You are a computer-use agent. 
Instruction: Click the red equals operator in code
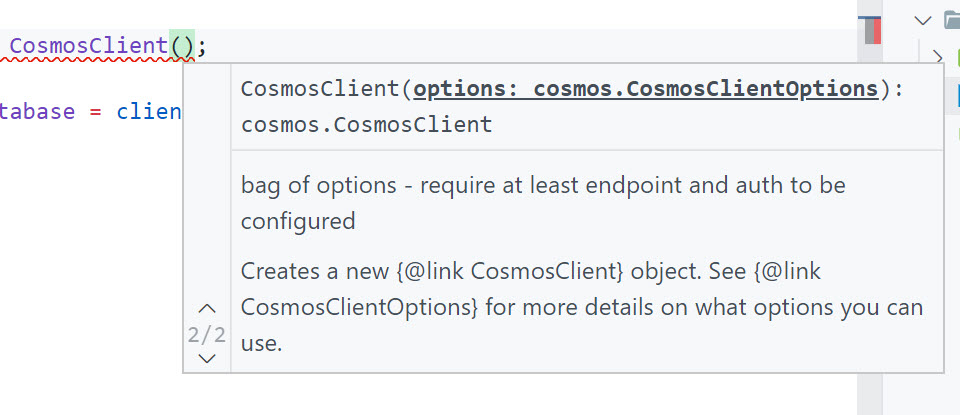click(96, 111)
